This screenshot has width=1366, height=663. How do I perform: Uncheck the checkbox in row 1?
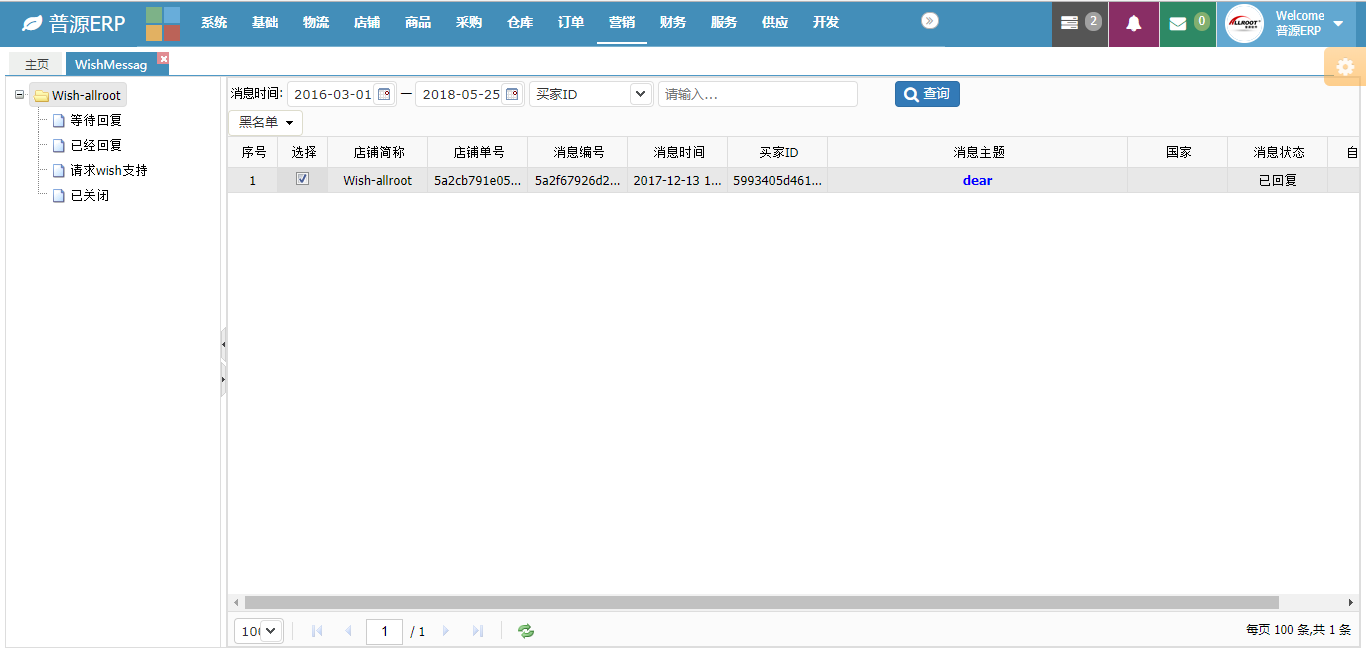coord(303,179)
